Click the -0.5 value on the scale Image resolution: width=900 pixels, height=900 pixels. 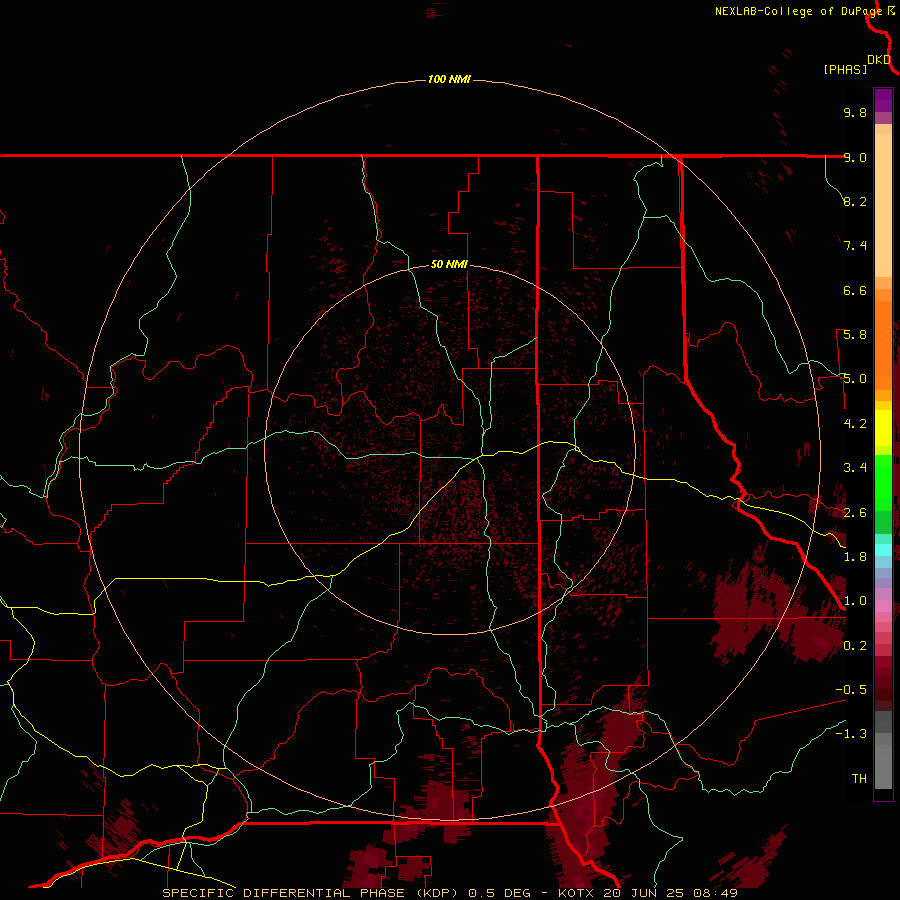click(851, 690)
